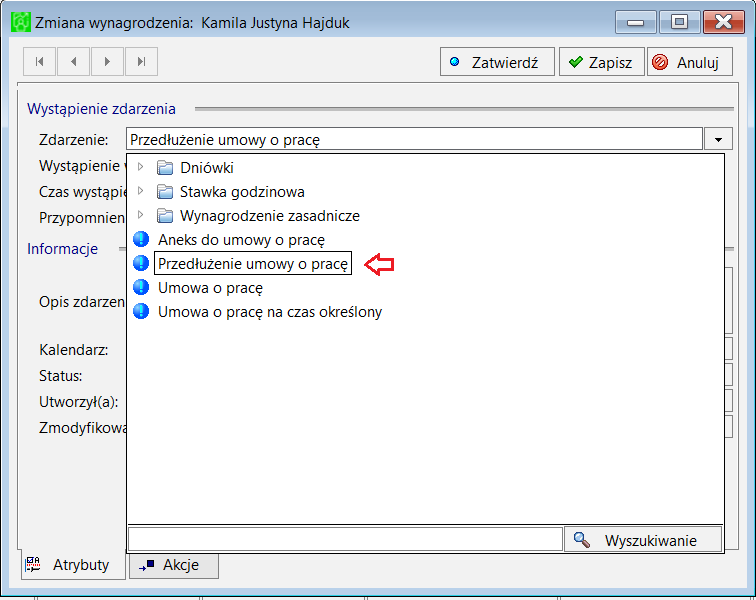Go to previous record arrow
Image resolution: width=756 pixels, height=600 pixels.
(x=73, y=62)
